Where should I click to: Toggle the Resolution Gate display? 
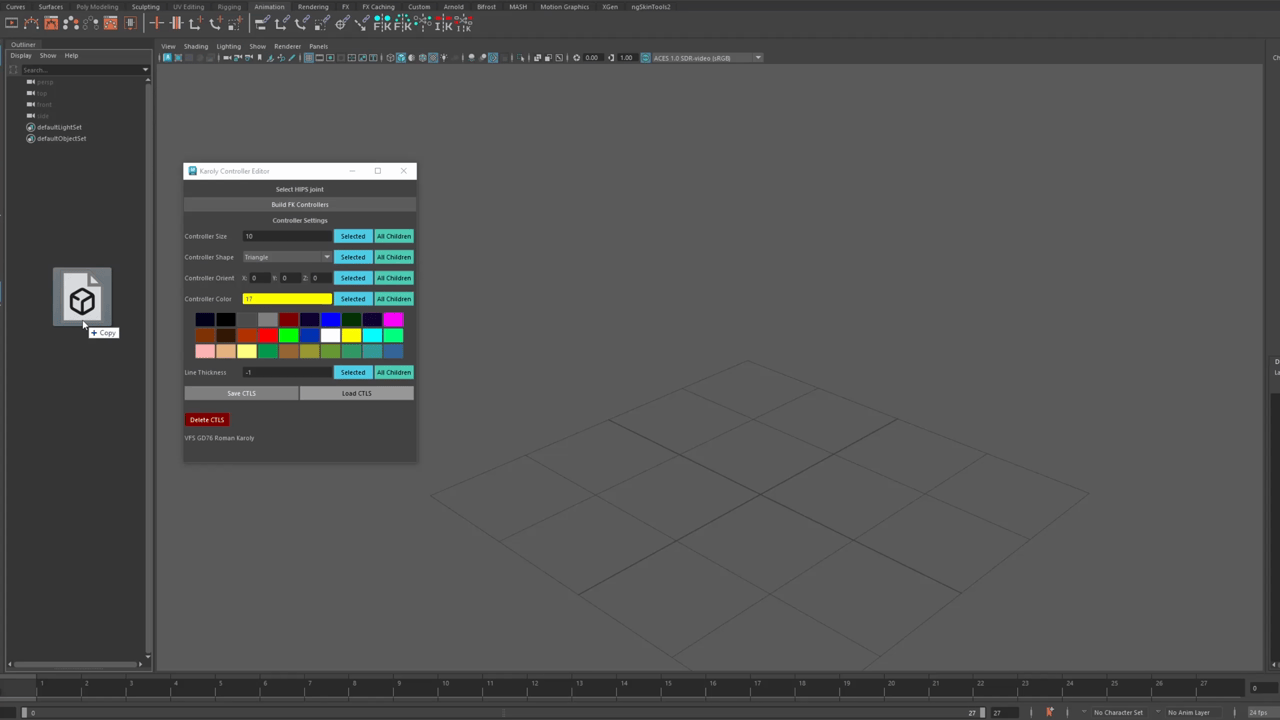pyautogui.click(x=330, y=58)
